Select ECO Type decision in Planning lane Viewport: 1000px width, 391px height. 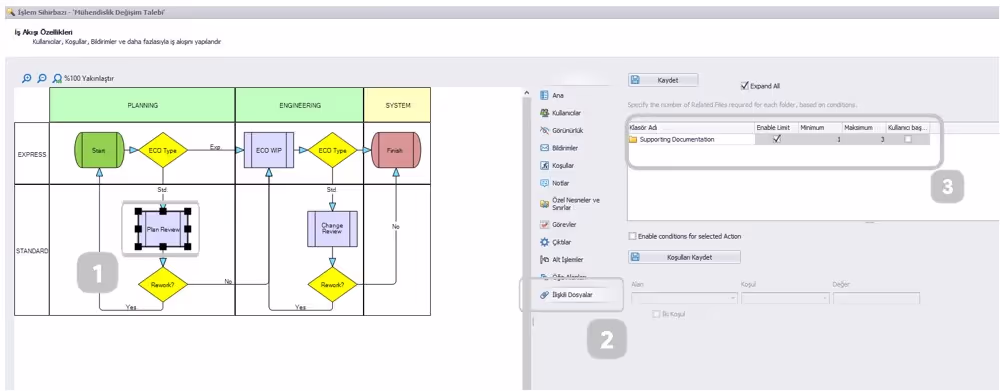[163, 151]
